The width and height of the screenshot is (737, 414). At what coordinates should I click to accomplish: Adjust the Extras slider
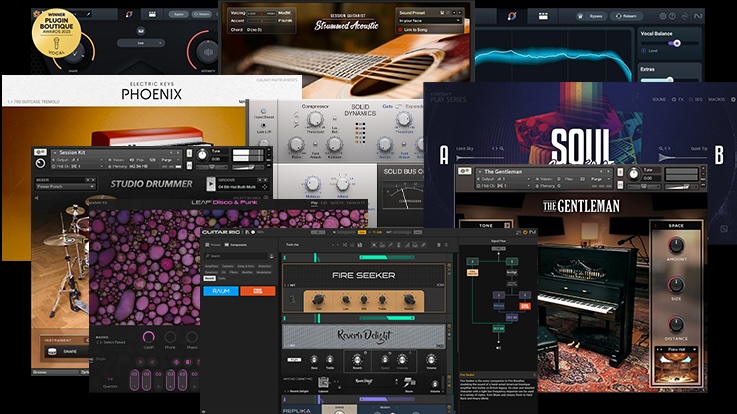coord(669,79)
